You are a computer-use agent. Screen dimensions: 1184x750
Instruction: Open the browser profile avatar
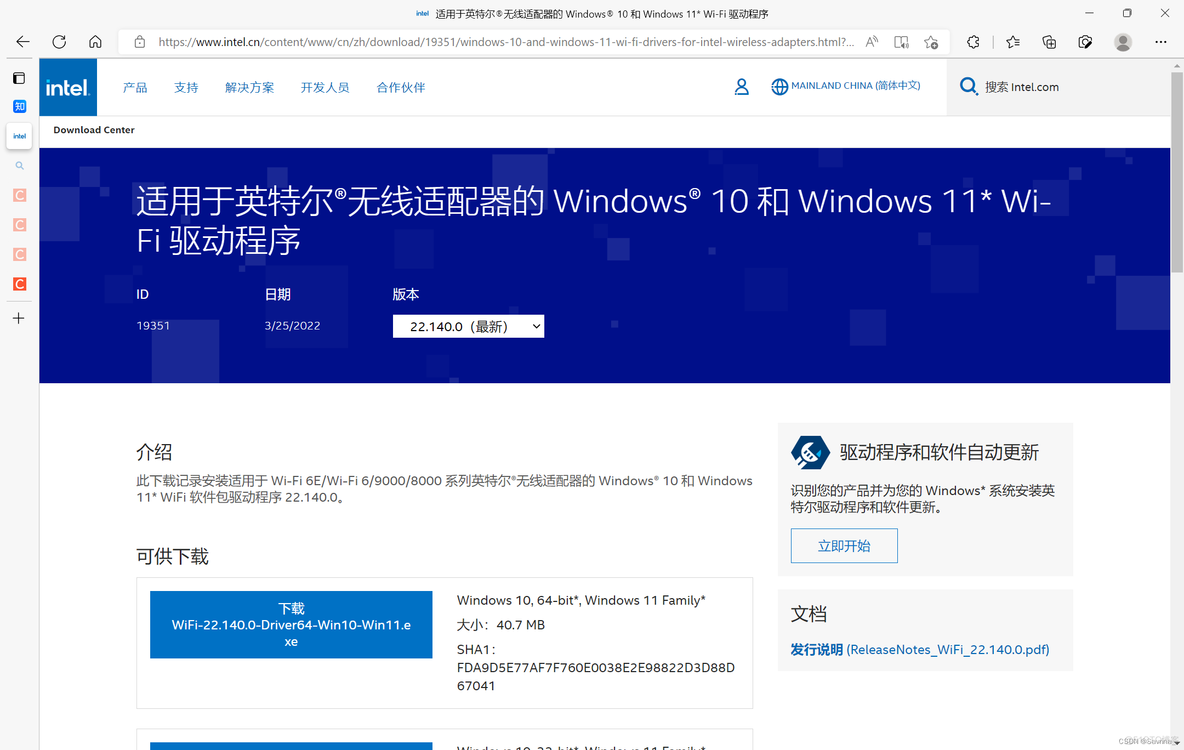[x=1123, y=42]
